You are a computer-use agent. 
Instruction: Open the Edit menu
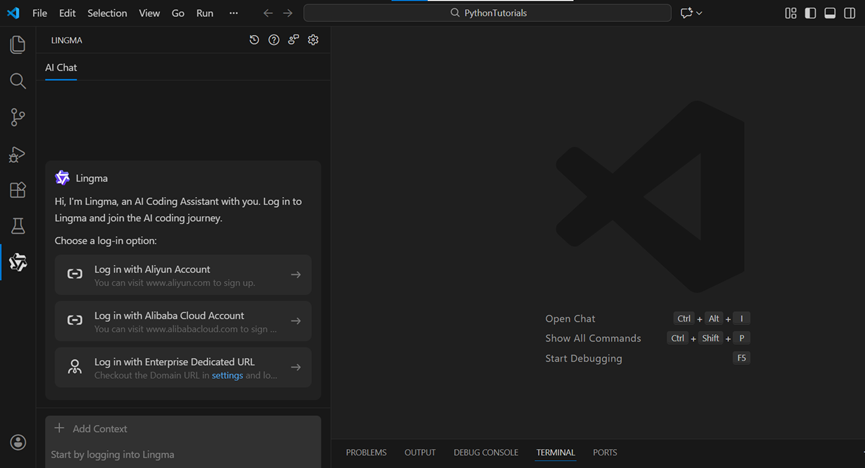[x=67, y=13]
